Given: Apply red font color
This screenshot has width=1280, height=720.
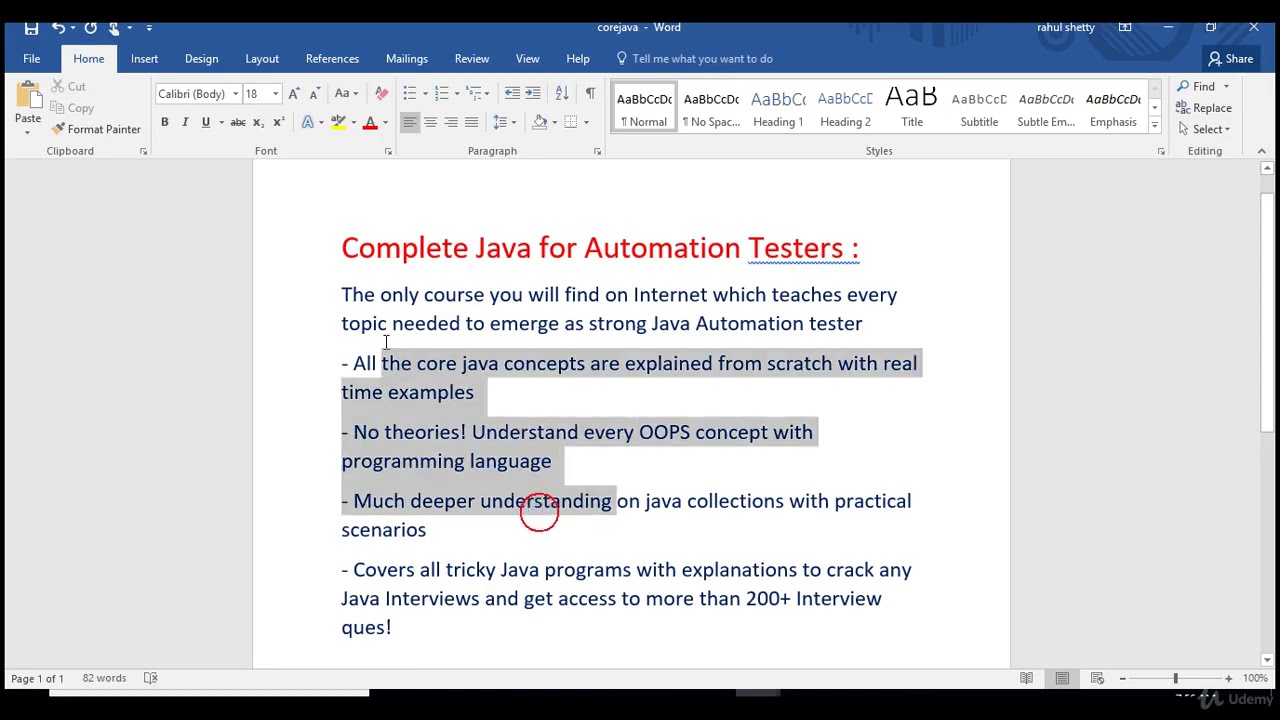Looking at the screenshot, I should click(x=370, y=122).
